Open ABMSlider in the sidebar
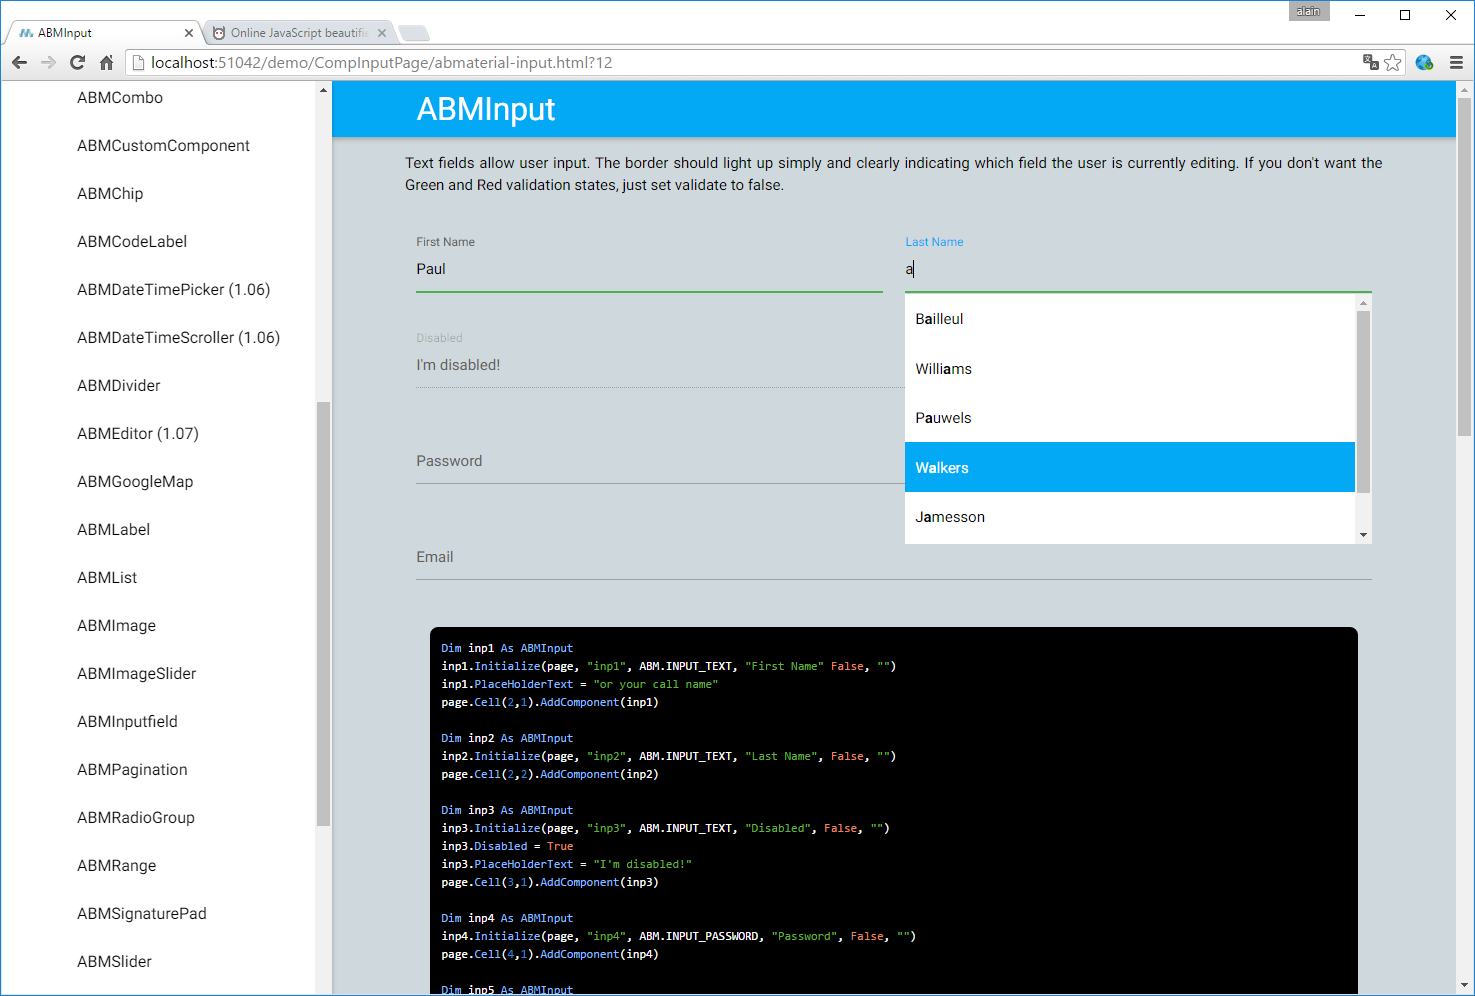The height and width of the screenshot is (996, 1475). pos(115,962)
